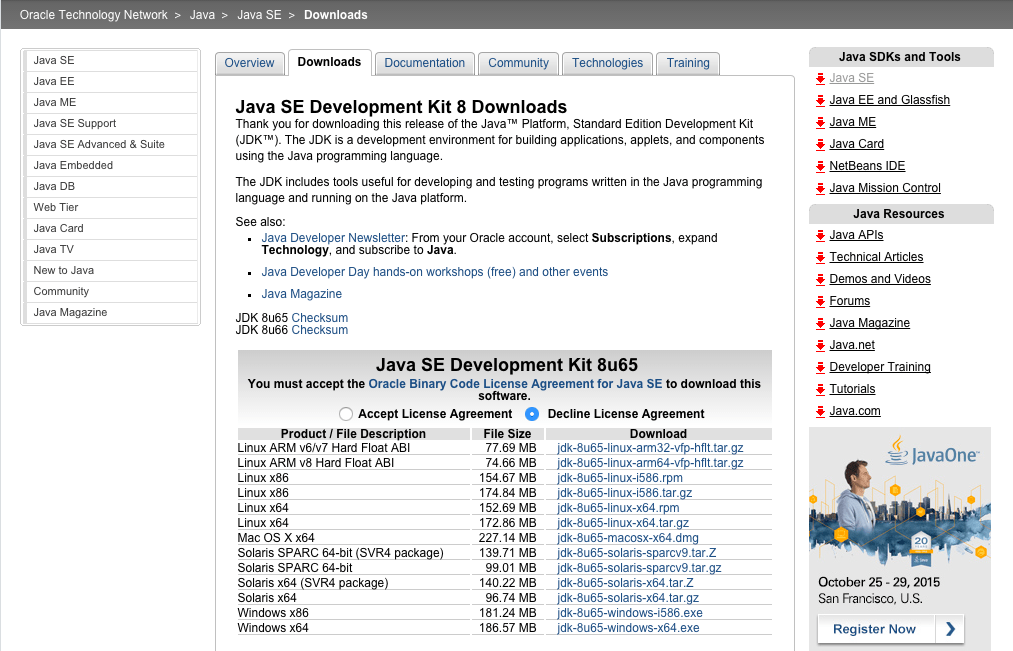Click red arrow icon beside Java Mission Control
The height and width of the screenshot is (651, 1013).
[820, 189]
